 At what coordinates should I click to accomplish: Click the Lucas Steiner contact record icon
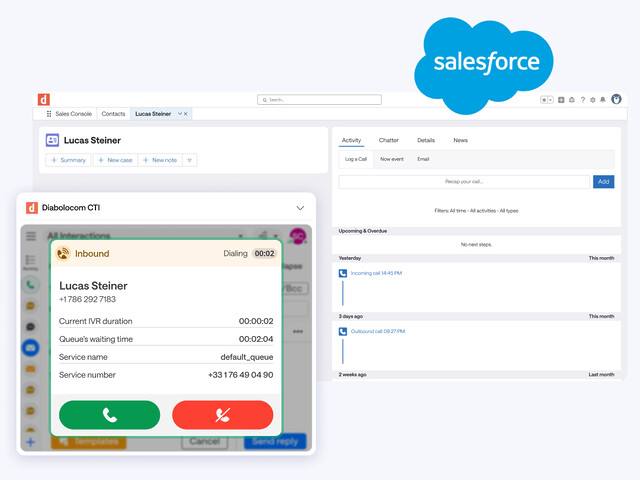coord(52,141)
